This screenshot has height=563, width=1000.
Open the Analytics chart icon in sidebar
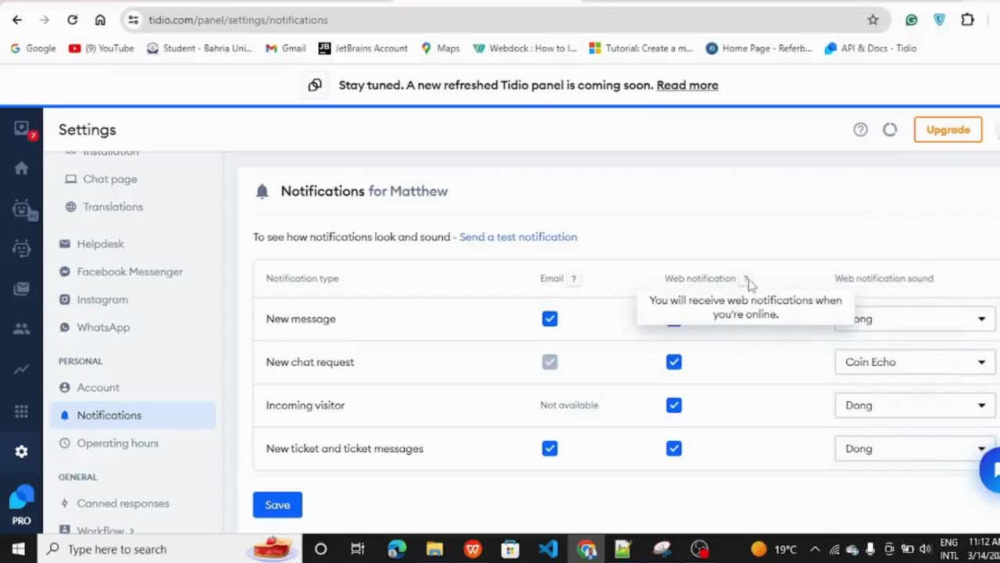(22, 369)
